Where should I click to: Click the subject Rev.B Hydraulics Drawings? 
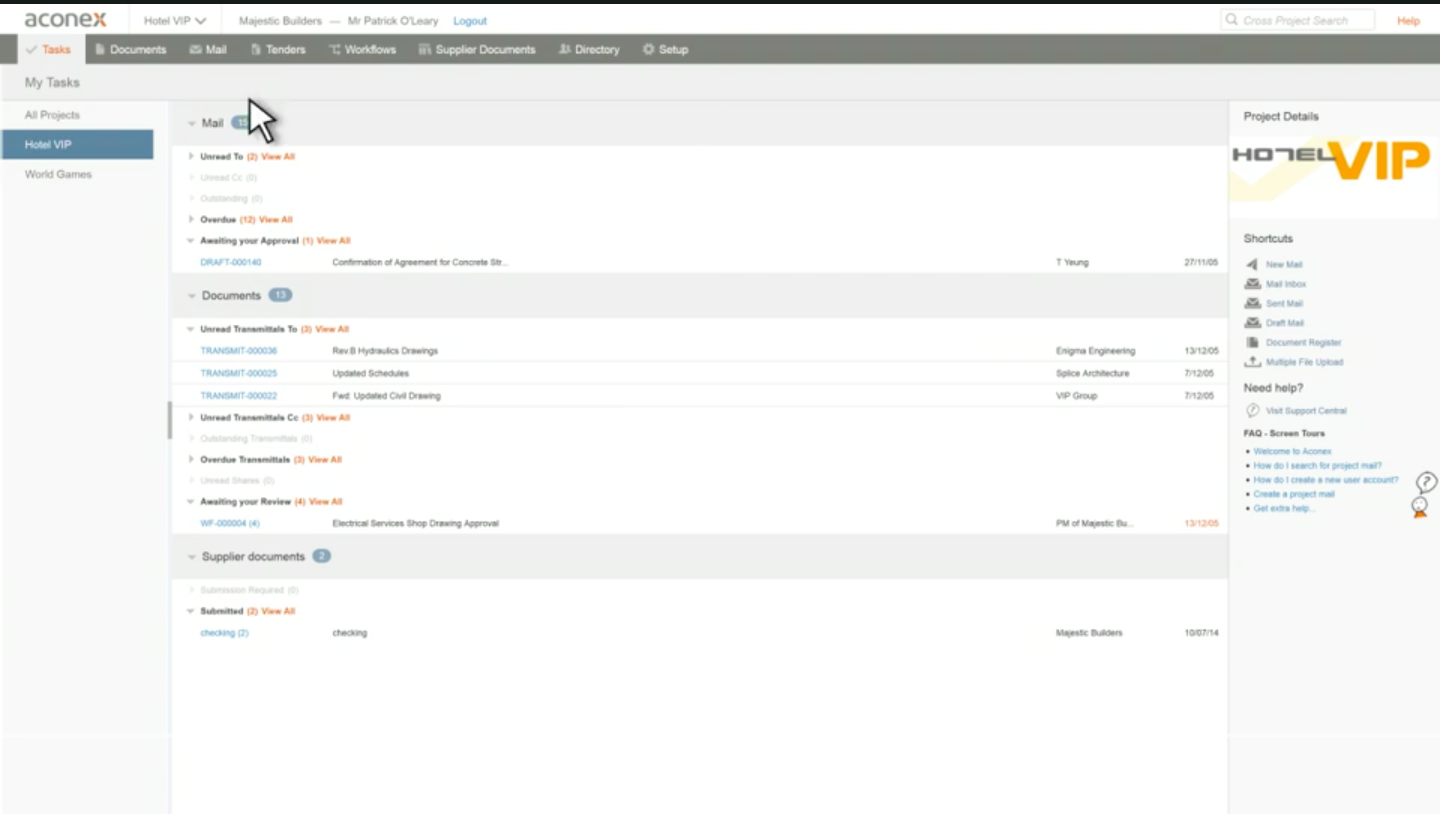(x=385, y=351)
